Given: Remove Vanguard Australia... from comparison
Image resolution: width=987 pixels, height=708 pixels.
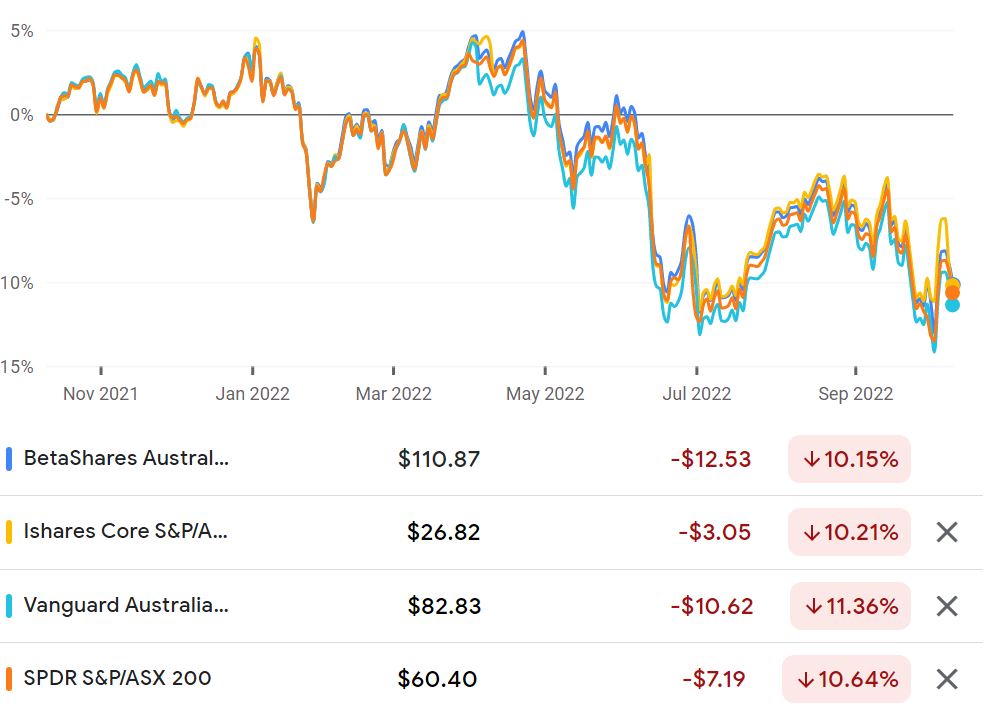Looking at the screenshot, I should (x=947, y=606).
